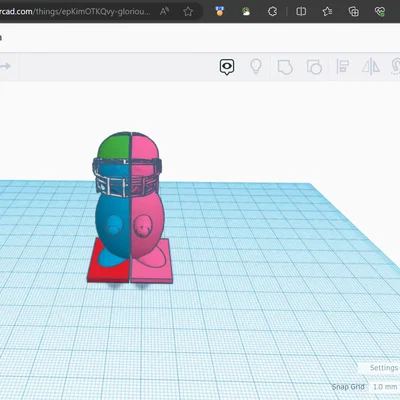Select the green helmet quarter of the model
Viewport: 400px width, 400px height.
115,147
